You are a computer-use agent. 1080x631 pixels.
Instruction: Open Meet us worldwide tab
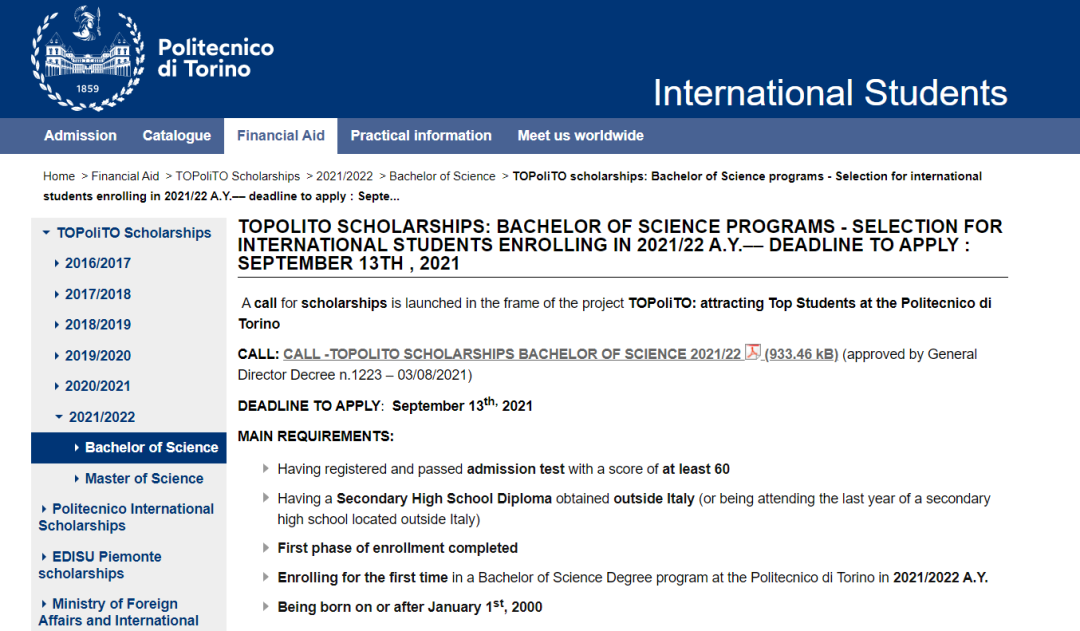[580, 136]
